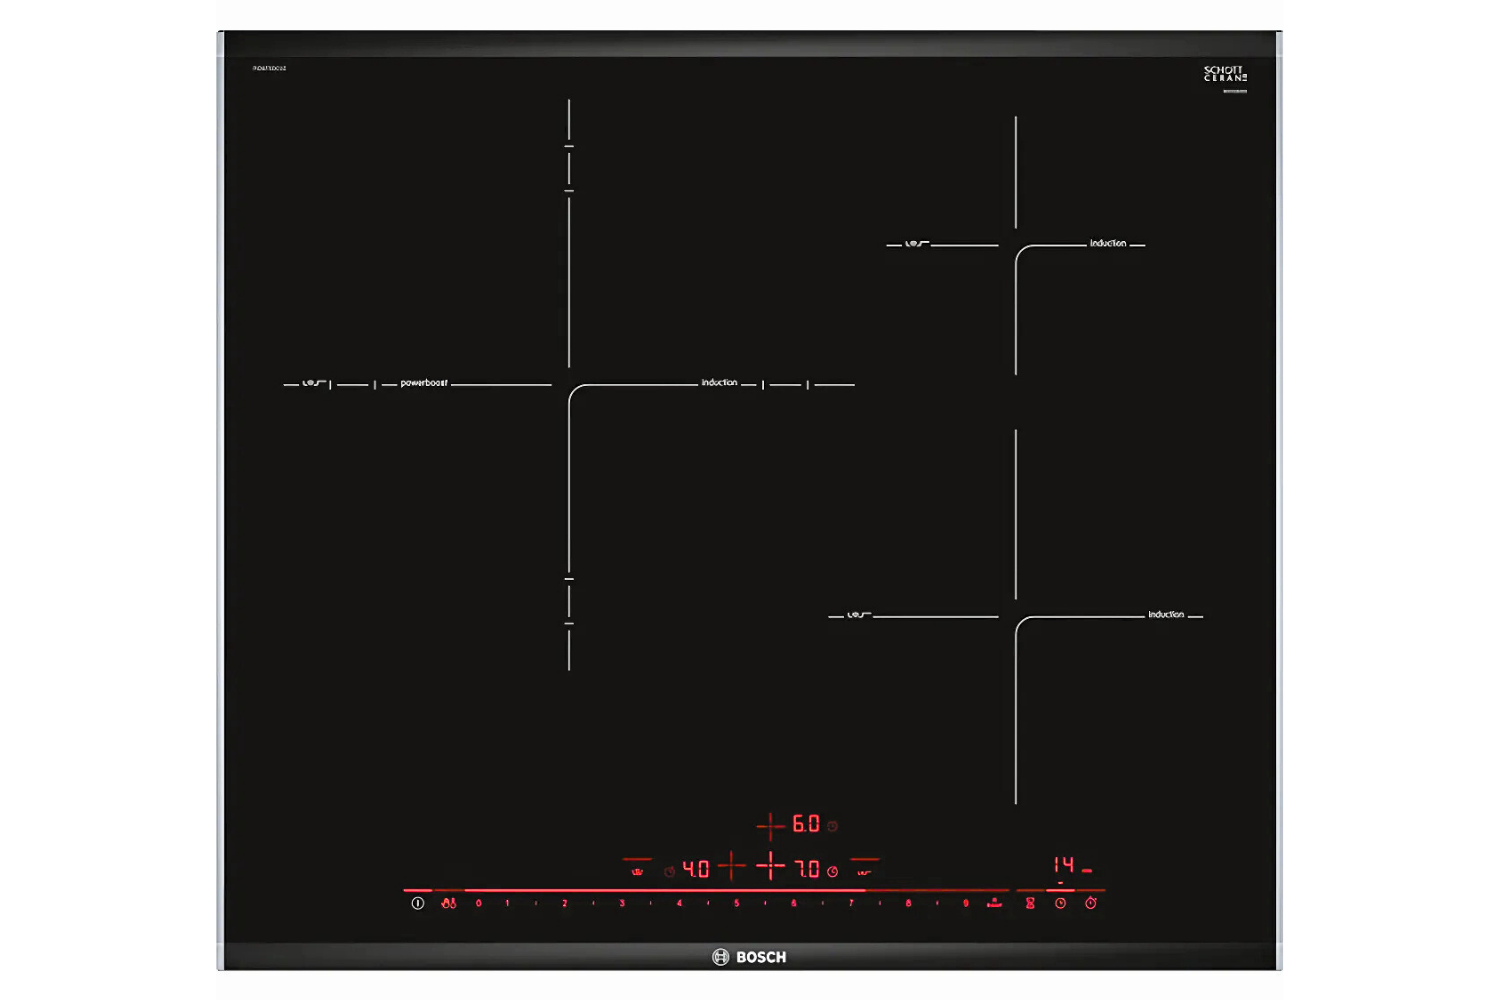The image size is (1500, 1000).
Task: Set the power slider to level 3
Action: pos(622,903)
